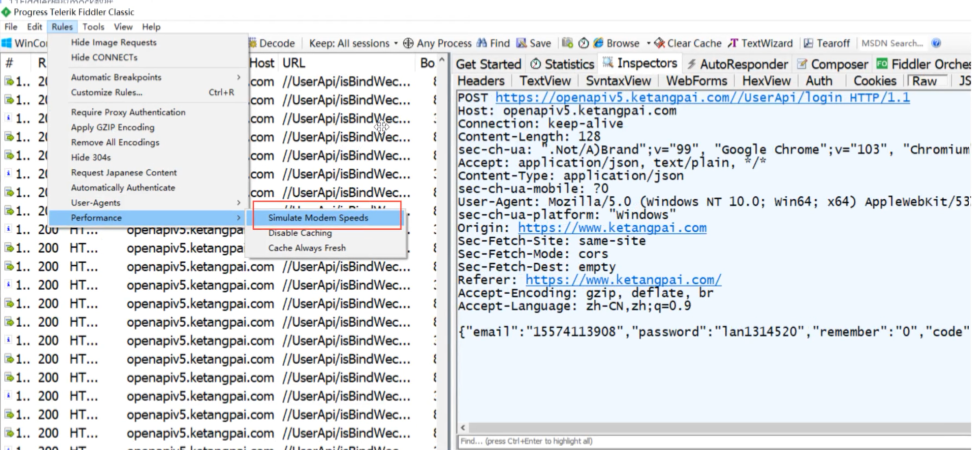Switch to the Statistics tab

coord(562,64)
